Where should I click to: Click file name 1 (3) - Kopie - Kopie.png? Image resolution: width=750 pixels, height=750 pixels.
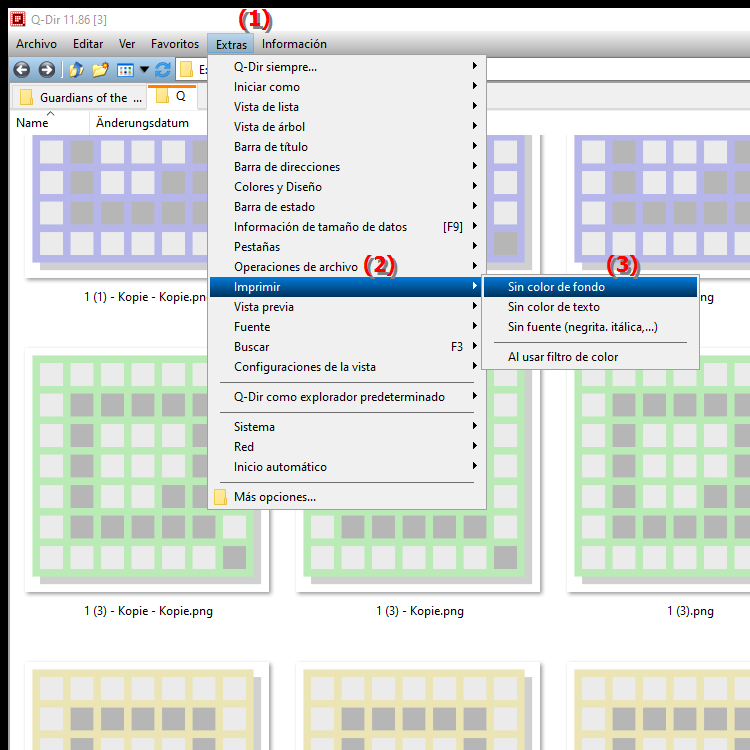148,611
